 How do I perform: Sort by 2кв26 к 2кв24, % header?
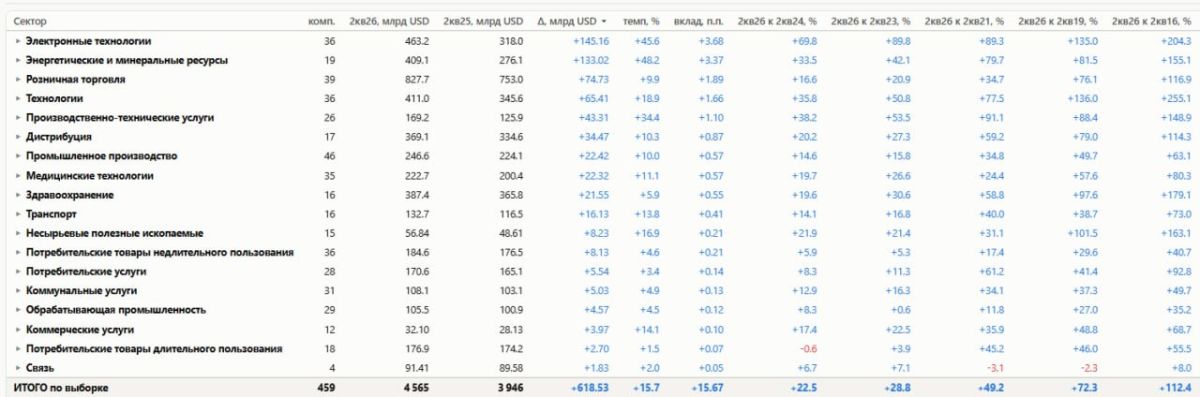tap(777, 21)
